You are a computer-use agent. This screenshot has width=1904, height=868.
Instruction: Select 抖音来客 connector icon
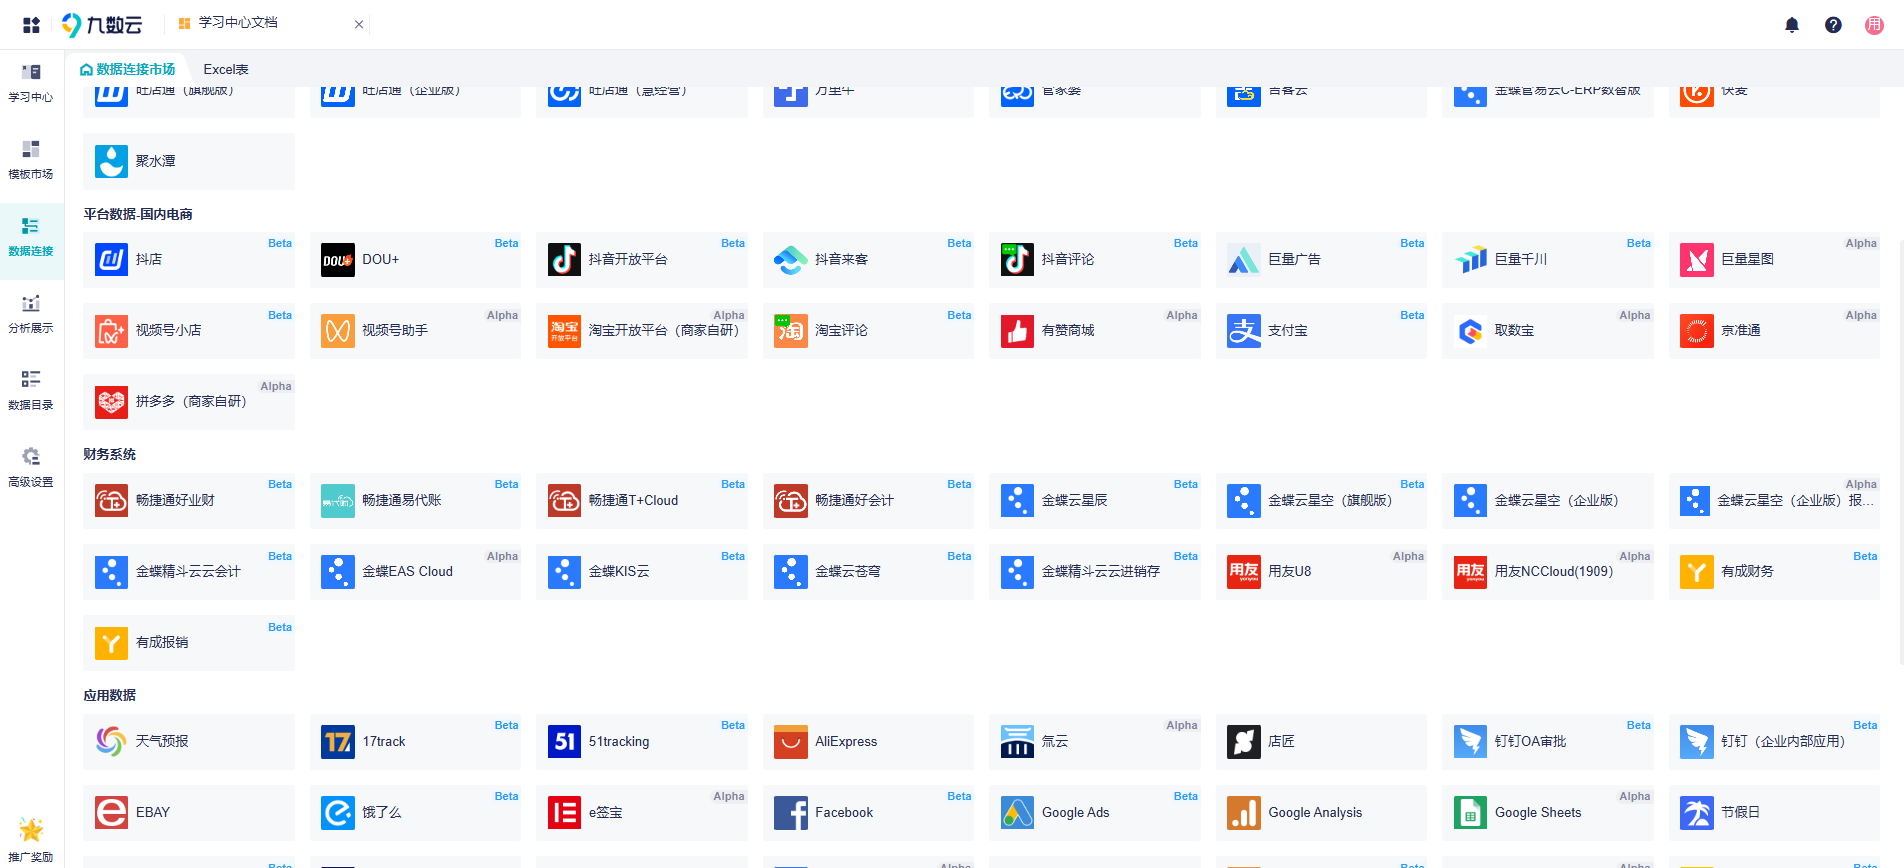tap(791, 259)
